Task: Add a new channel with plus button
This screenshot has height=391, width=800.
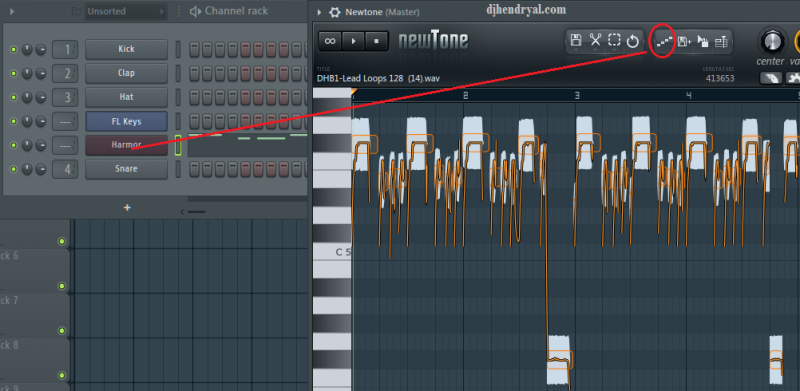Action: (x=127, y=208)
